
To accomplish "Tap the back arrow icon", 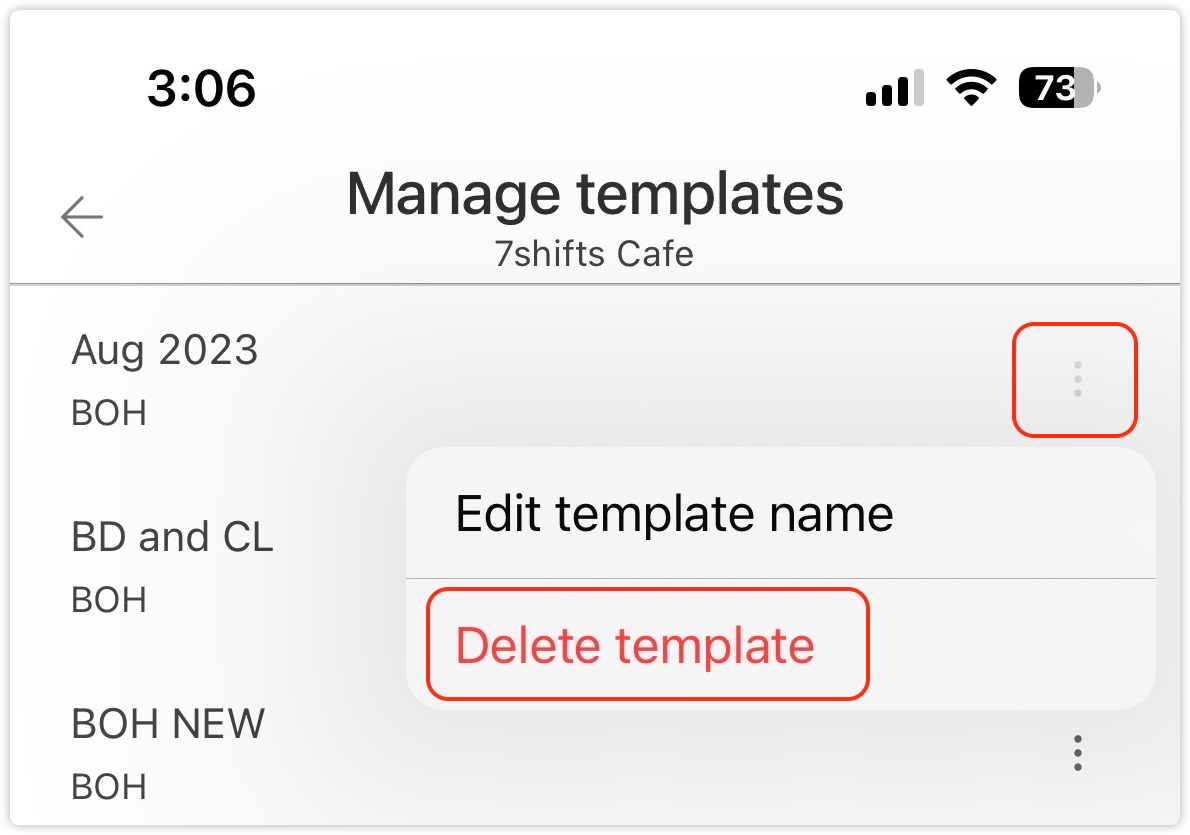I will pos(82,216).
